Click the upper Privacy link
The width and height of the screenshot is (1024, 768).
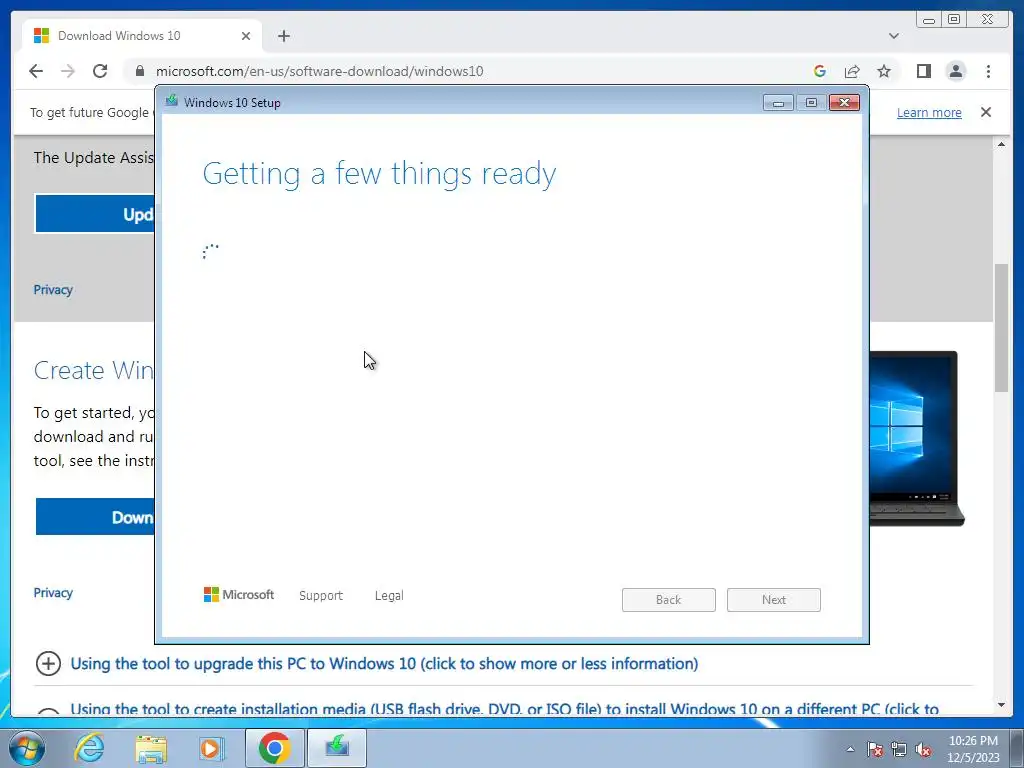[x=53, y=290]
